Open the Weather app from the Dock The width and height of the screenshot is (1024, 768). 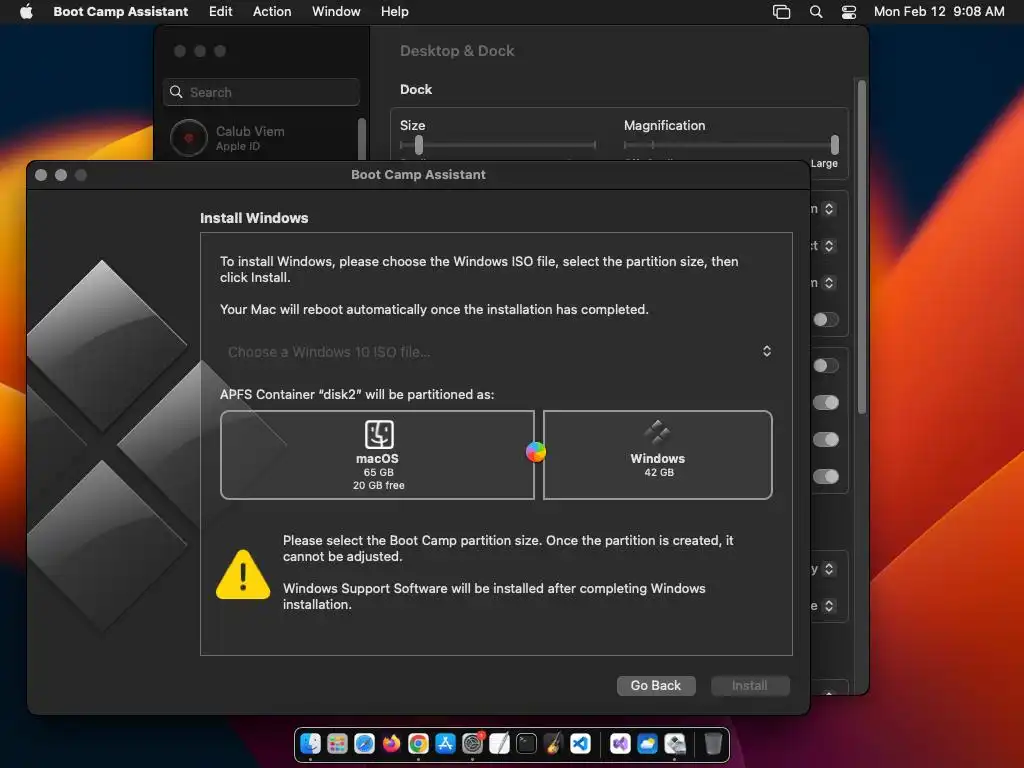(x=647, y=743)
